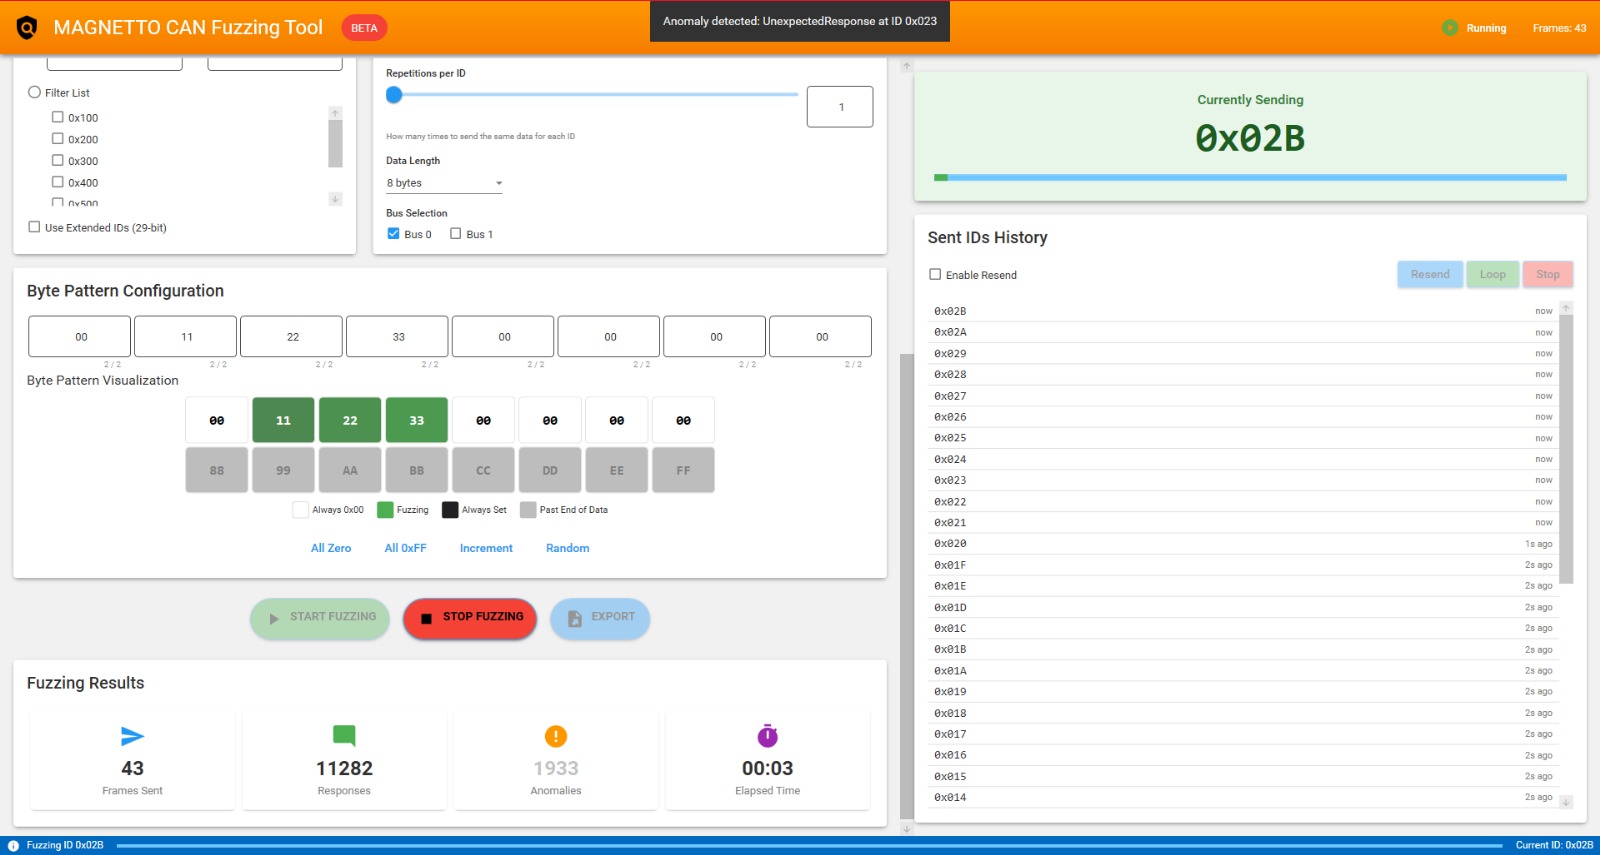Click the green Running status icon
This screenshot has width=1600, height=855.
[1449, 28]
